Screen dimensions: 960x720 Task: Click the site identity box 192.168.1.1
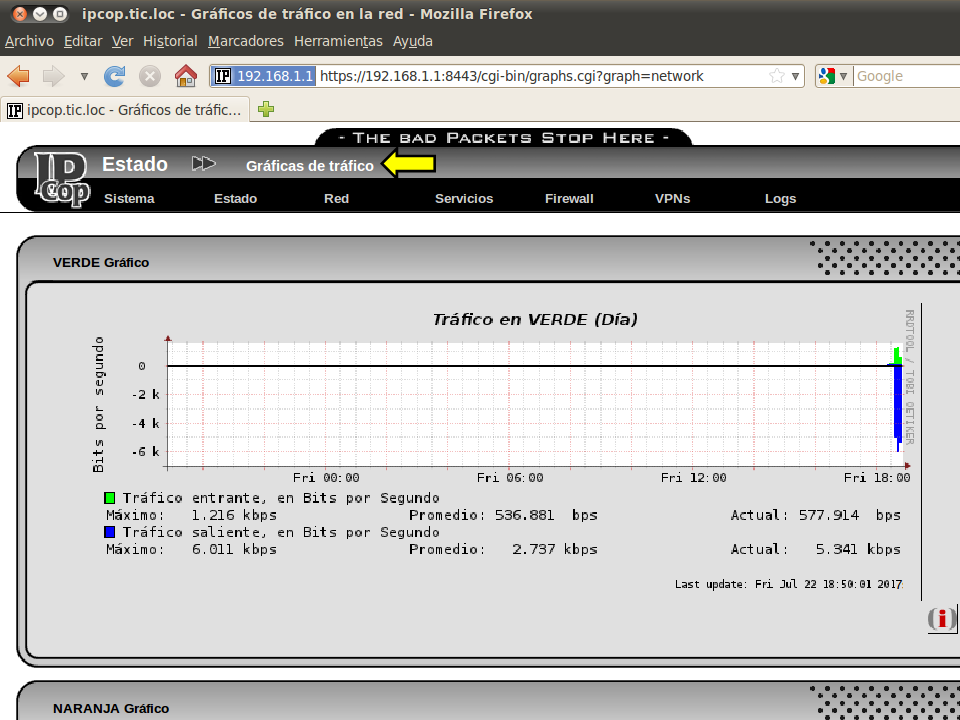(264, 76)
